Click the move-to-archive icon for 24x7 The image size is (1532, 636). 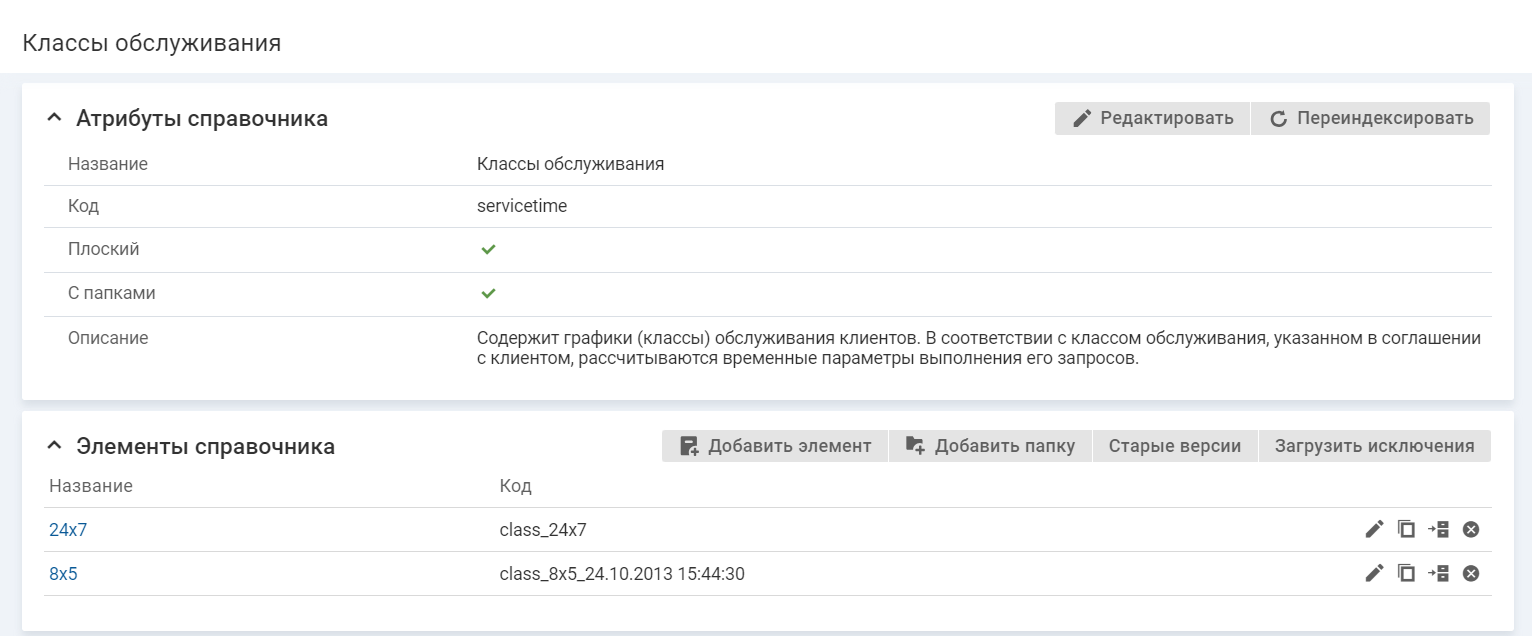coord(1438,529)
